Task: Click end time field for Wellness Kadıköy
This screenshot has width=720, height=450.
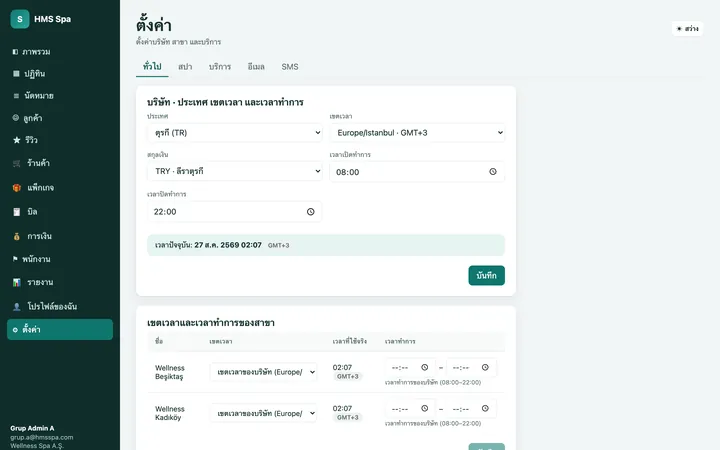Action: point(471,409)
